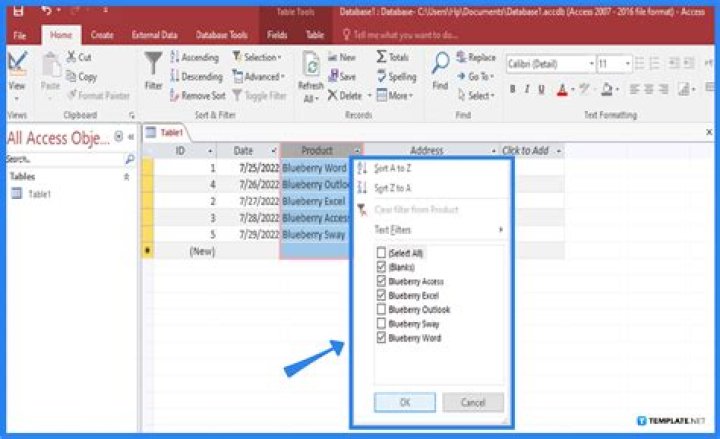Image resolution: width=720 pixels, height=439 pixels.
Task: Sort records Descending from the ribbon
Action: (196, 76)
